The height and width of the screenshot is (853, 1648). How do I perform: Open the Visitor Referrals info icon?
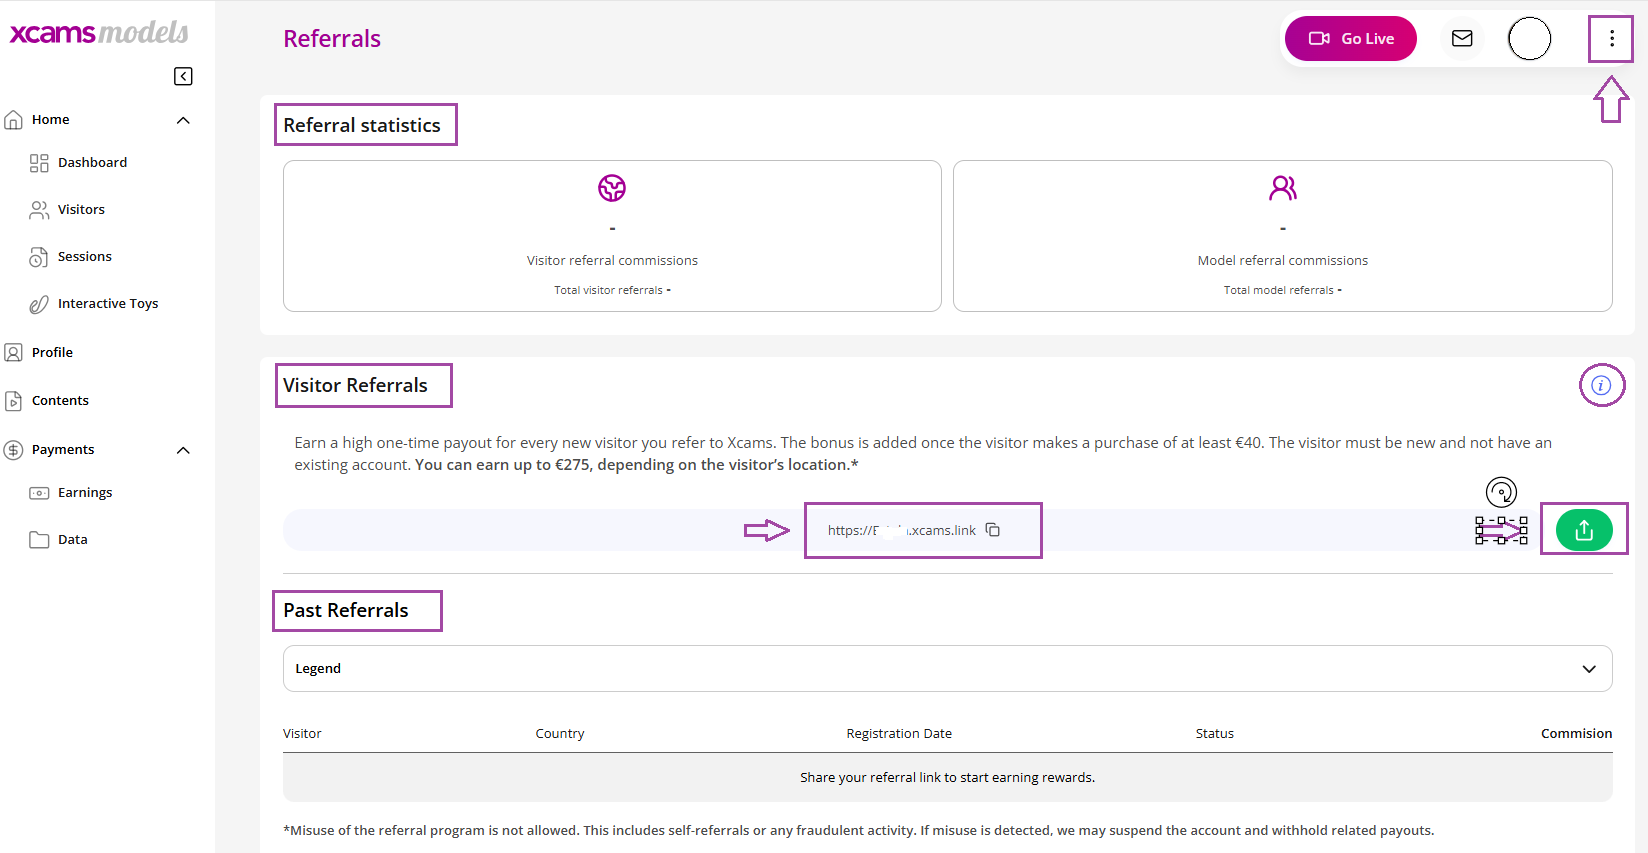pyautogui.click(x=1601, y=385)
